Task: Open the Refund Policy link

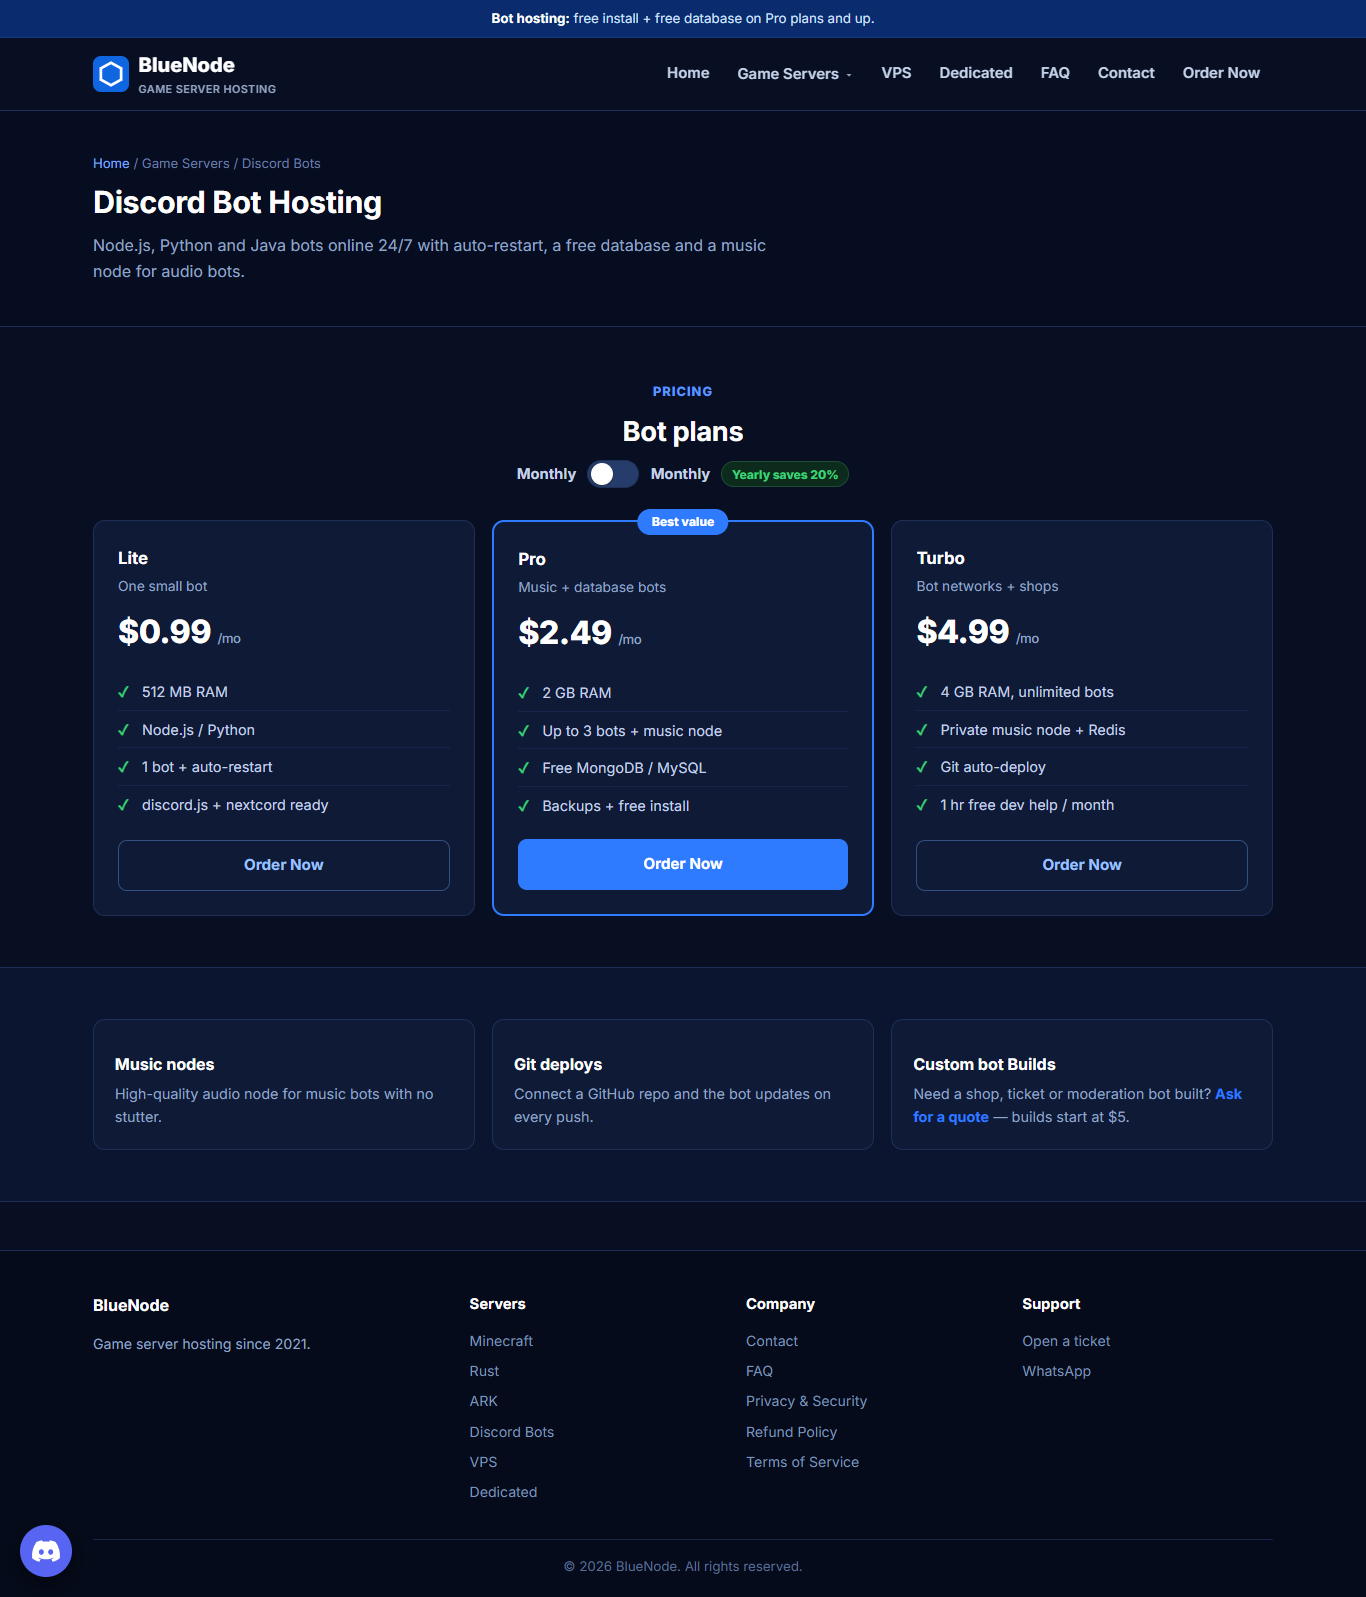Action: coord(791,1432)
